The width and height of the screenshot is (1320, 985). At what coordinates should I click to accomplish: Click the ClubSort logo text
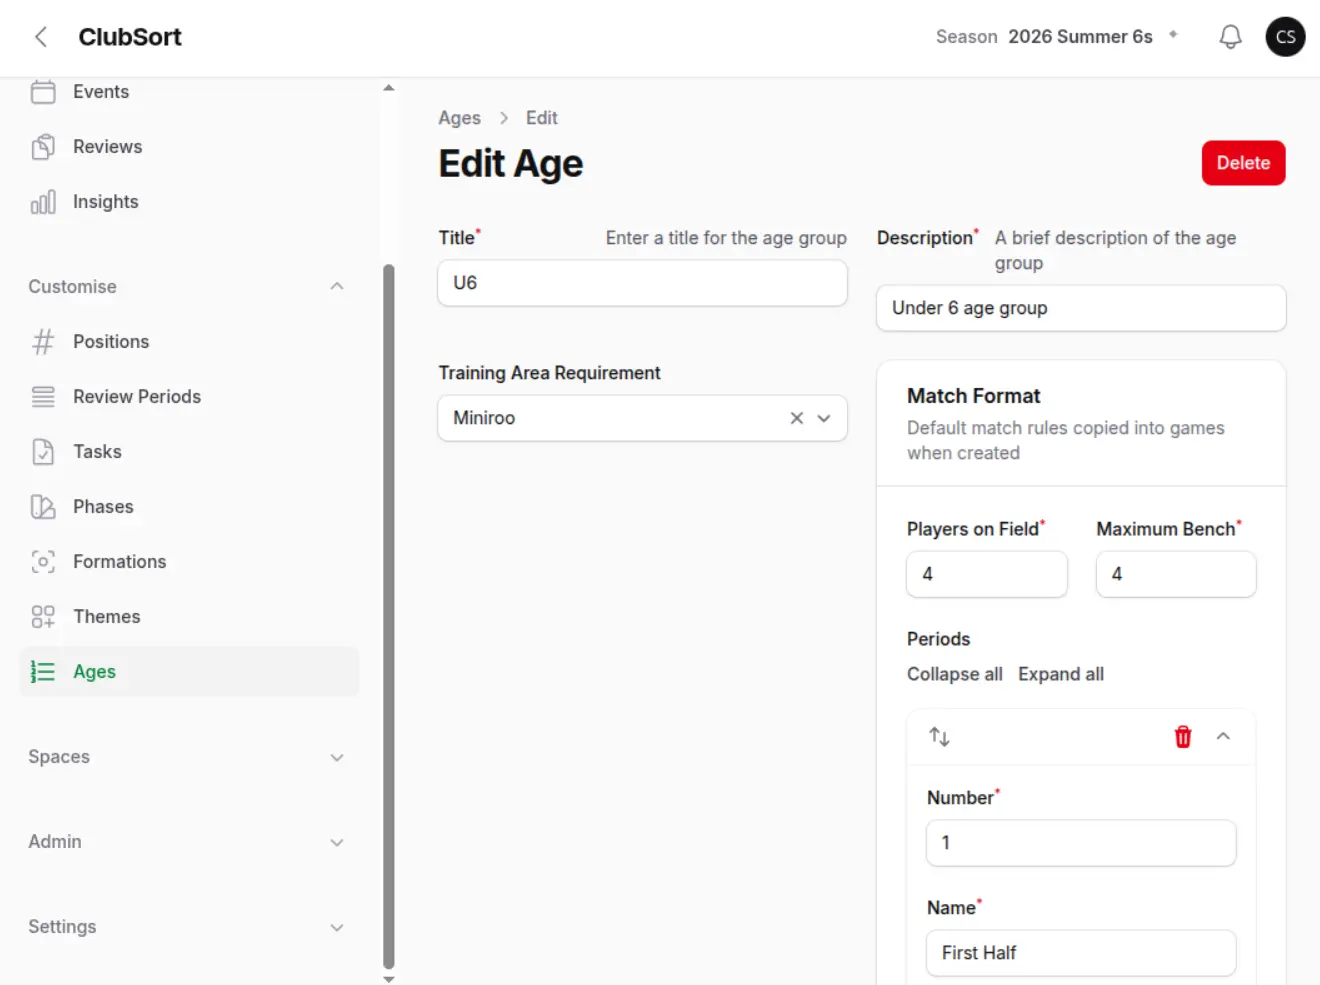pyautogui.click(x=130, y=37)
